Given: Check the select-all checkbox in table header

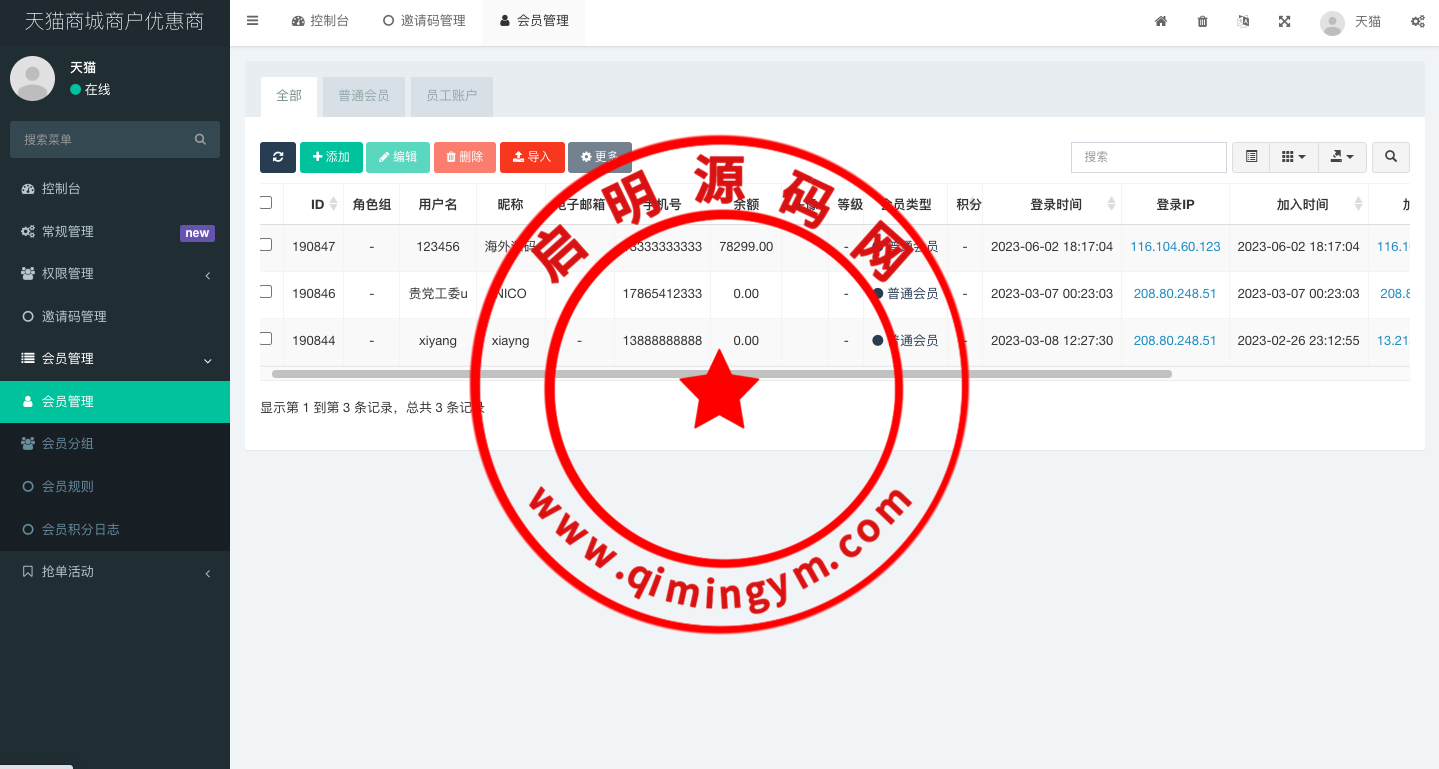Looking at the screenshot, I should 266,203.
